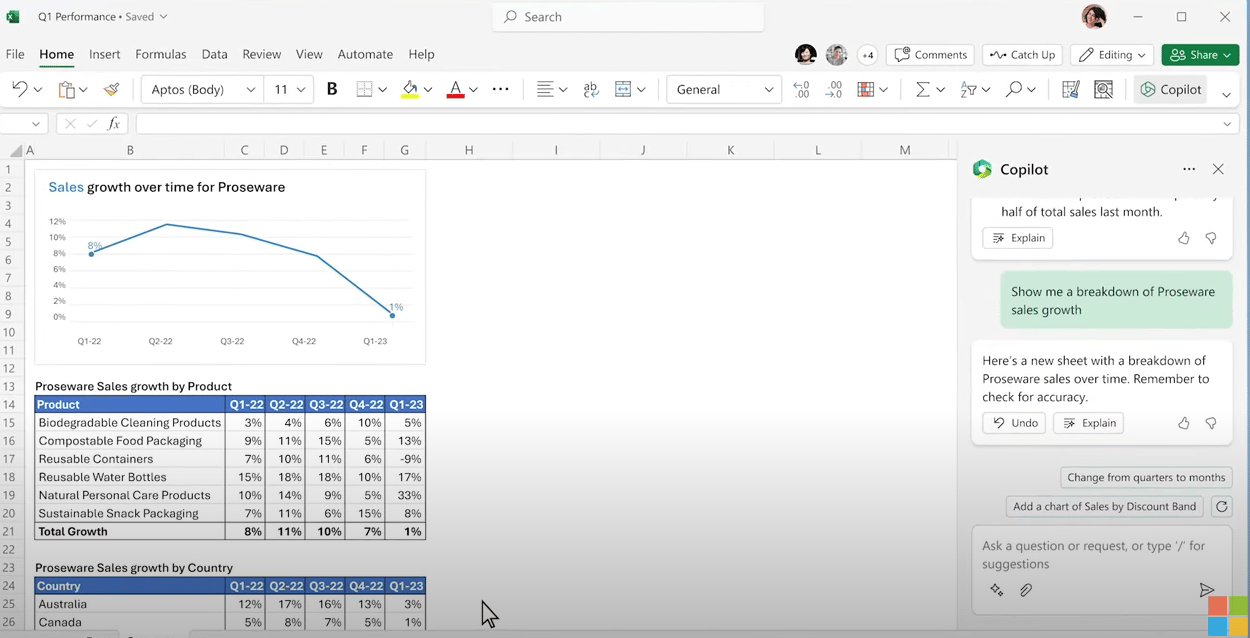Click the Search box in title bar
Viewport: 1250px width, 638px height.
(628, 17)
